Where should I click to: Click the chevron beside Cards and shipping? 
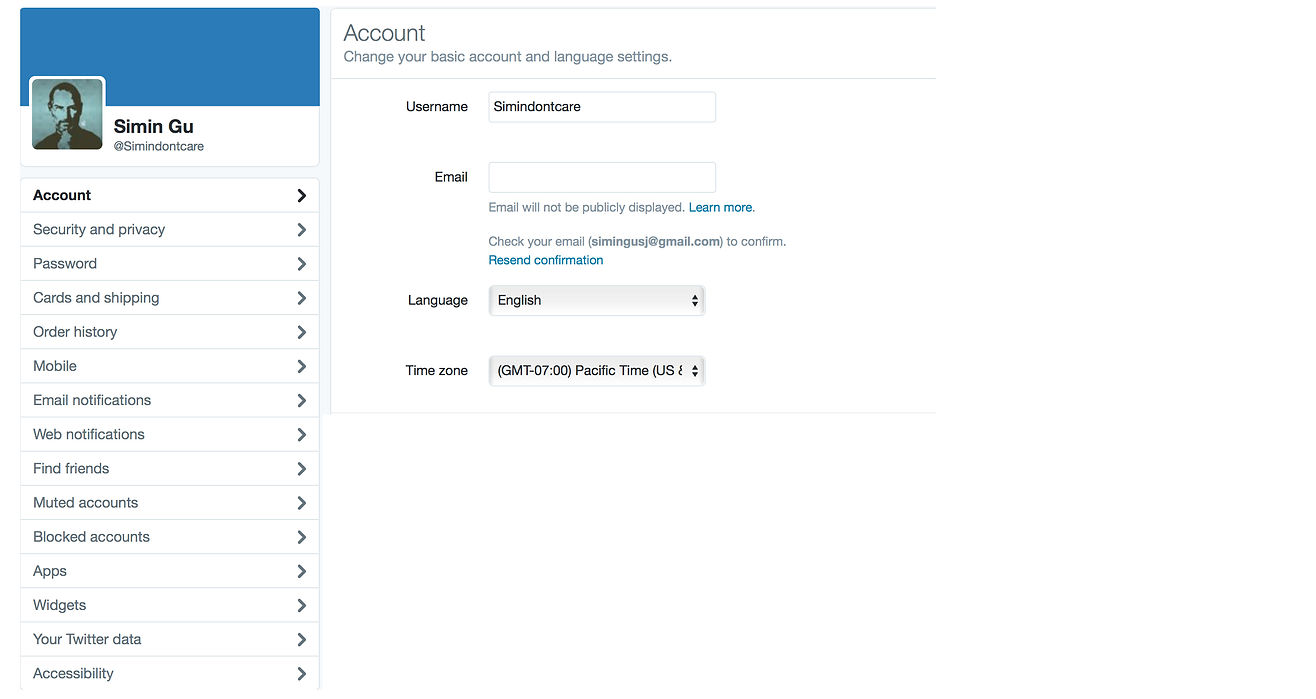[x=301, y=298]
